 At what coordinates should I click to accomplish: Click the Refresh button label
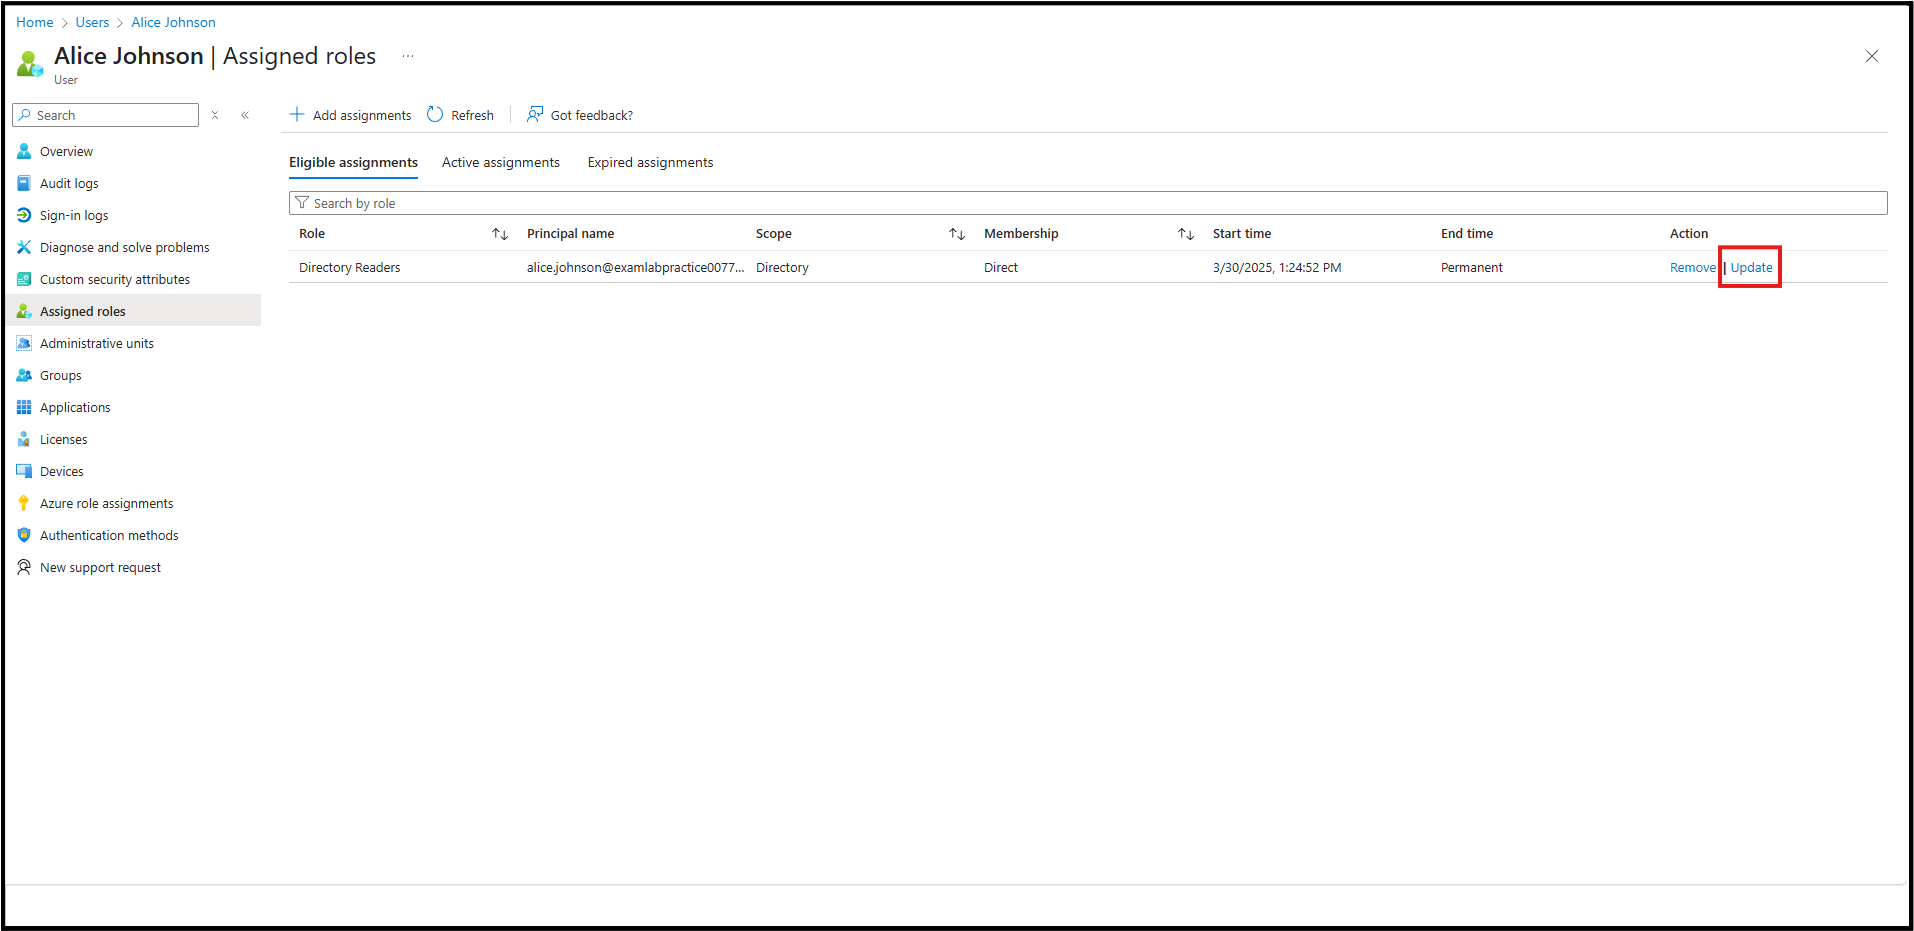coord(472,116)
